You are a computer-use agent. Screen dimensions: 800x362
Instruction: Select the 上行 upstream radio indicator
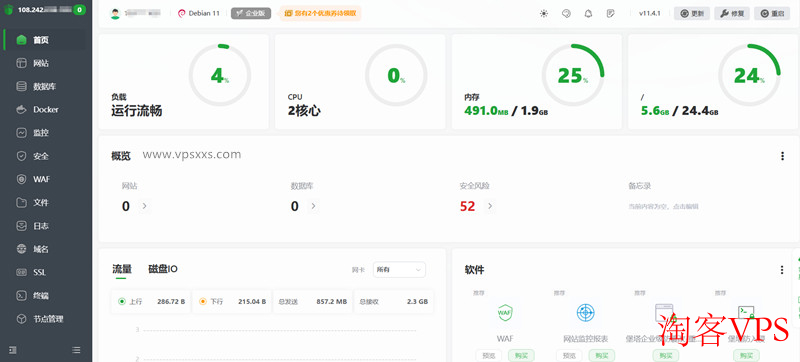click(x=121, y=301)
